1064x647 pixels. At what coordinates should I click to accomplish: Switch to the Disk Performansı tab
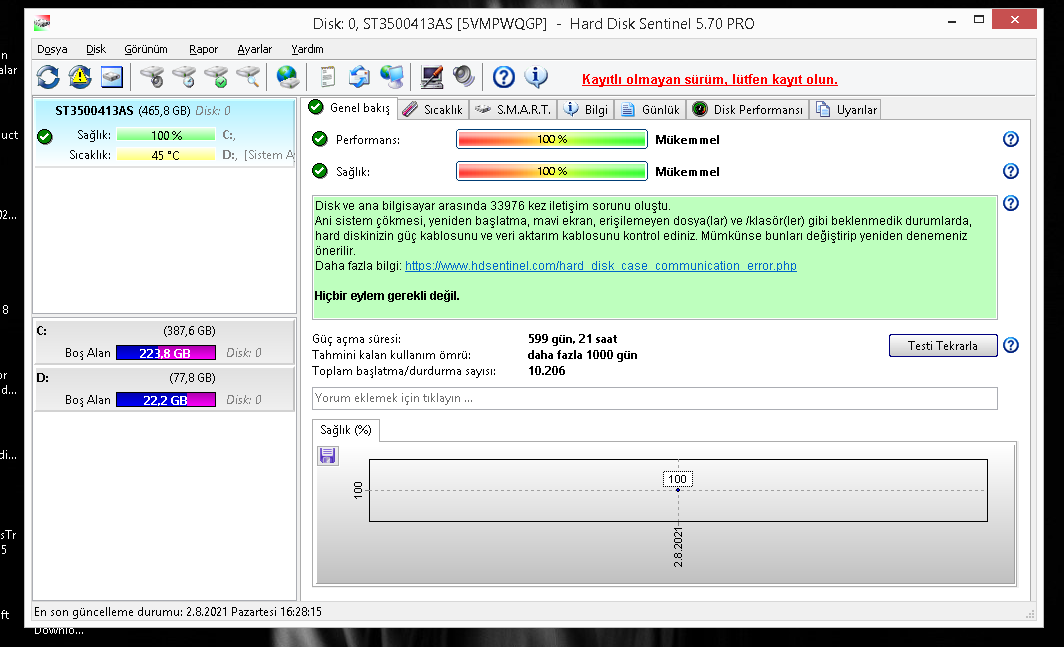coord(748,110)
